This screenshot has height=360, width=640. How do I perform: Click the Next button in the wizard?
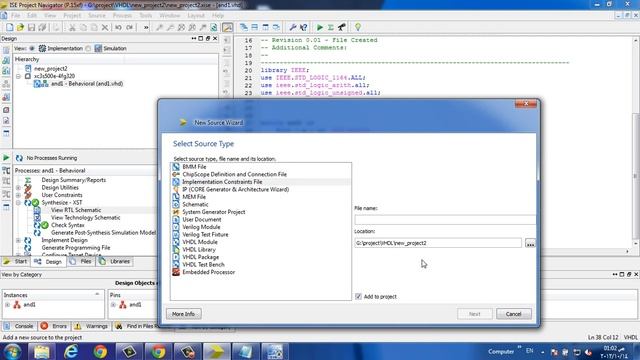tap(474, 314)
